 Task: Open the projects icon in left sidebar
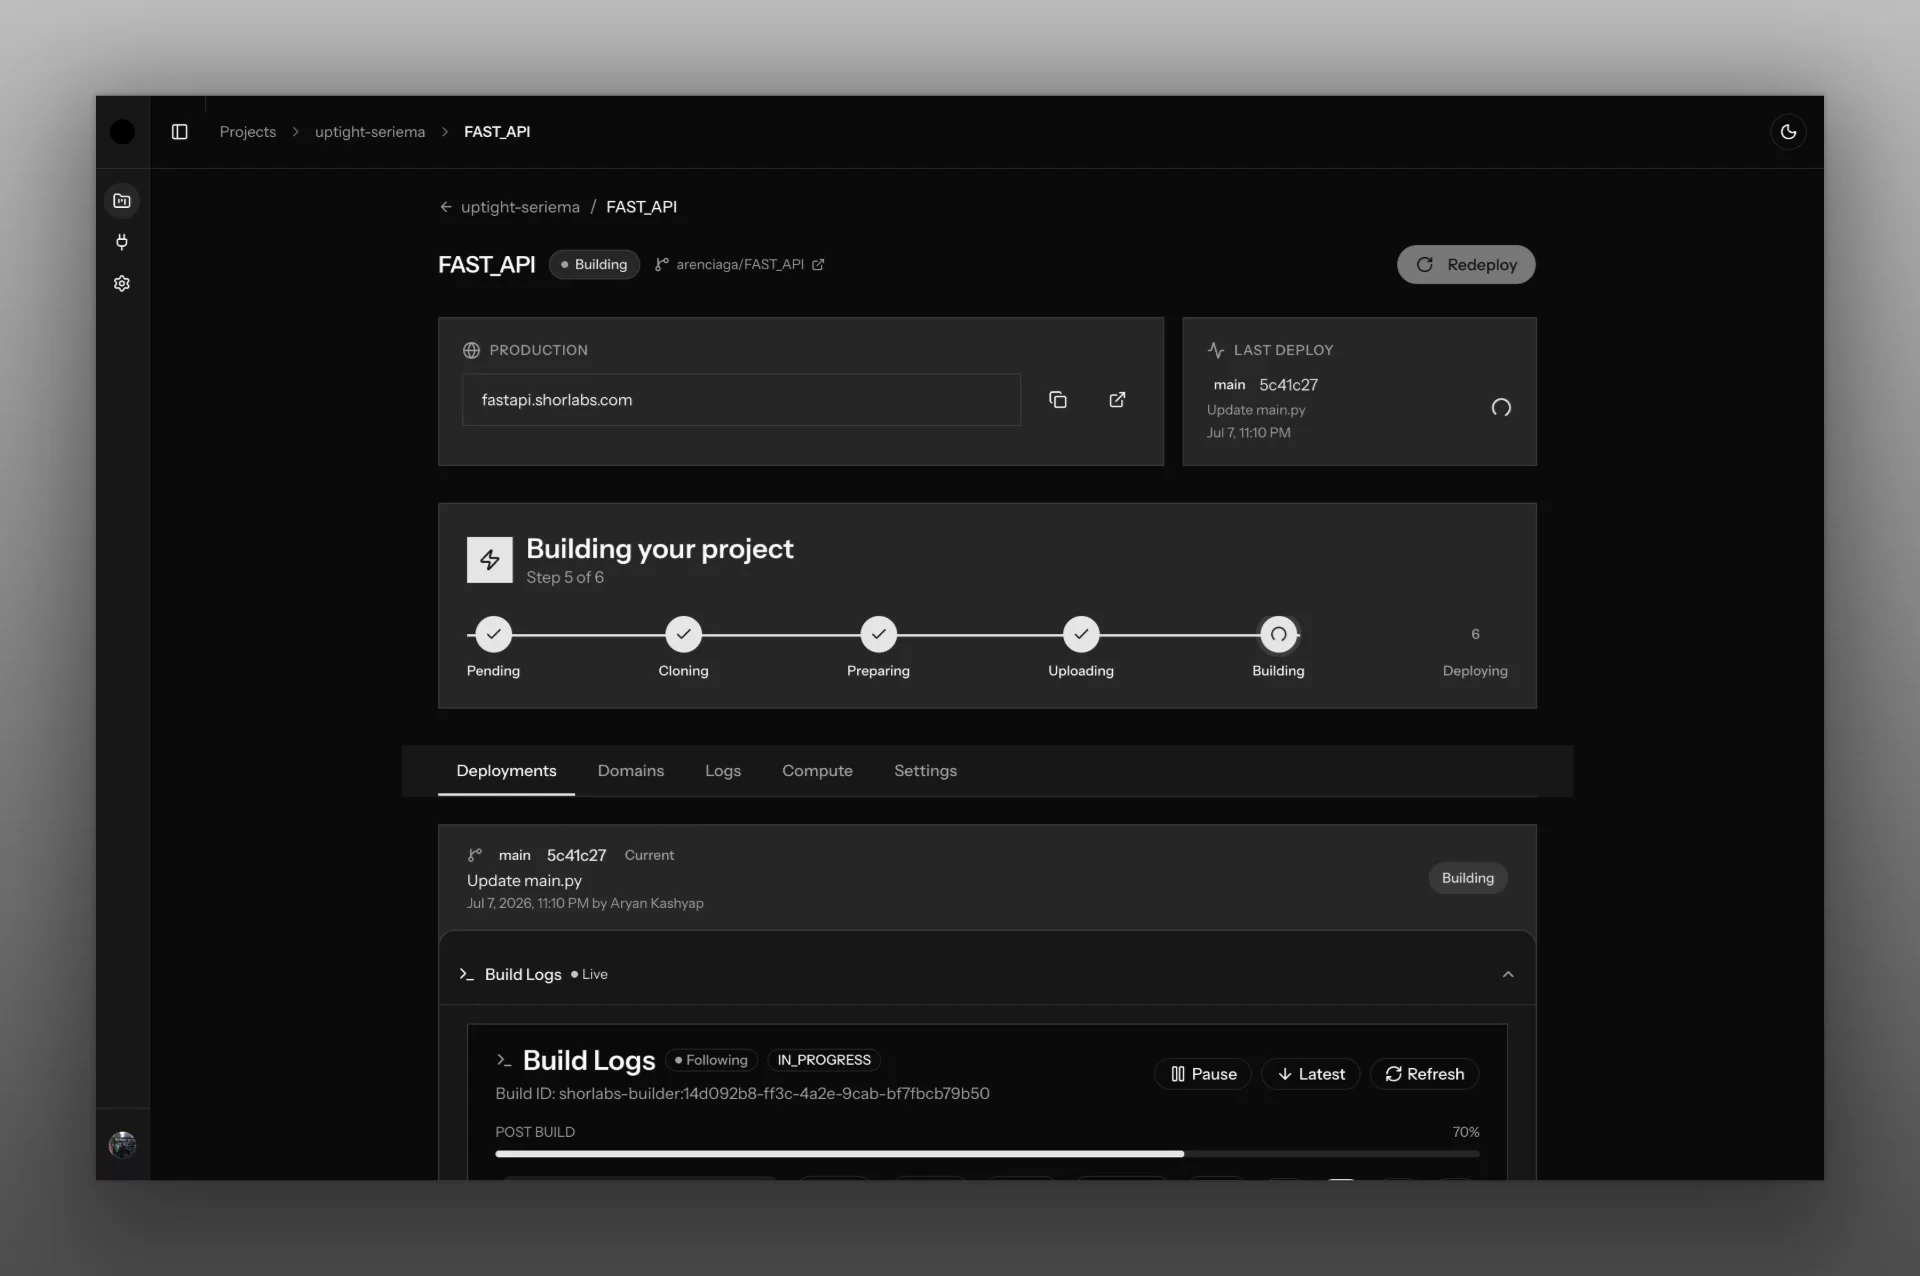pos(122,201)
